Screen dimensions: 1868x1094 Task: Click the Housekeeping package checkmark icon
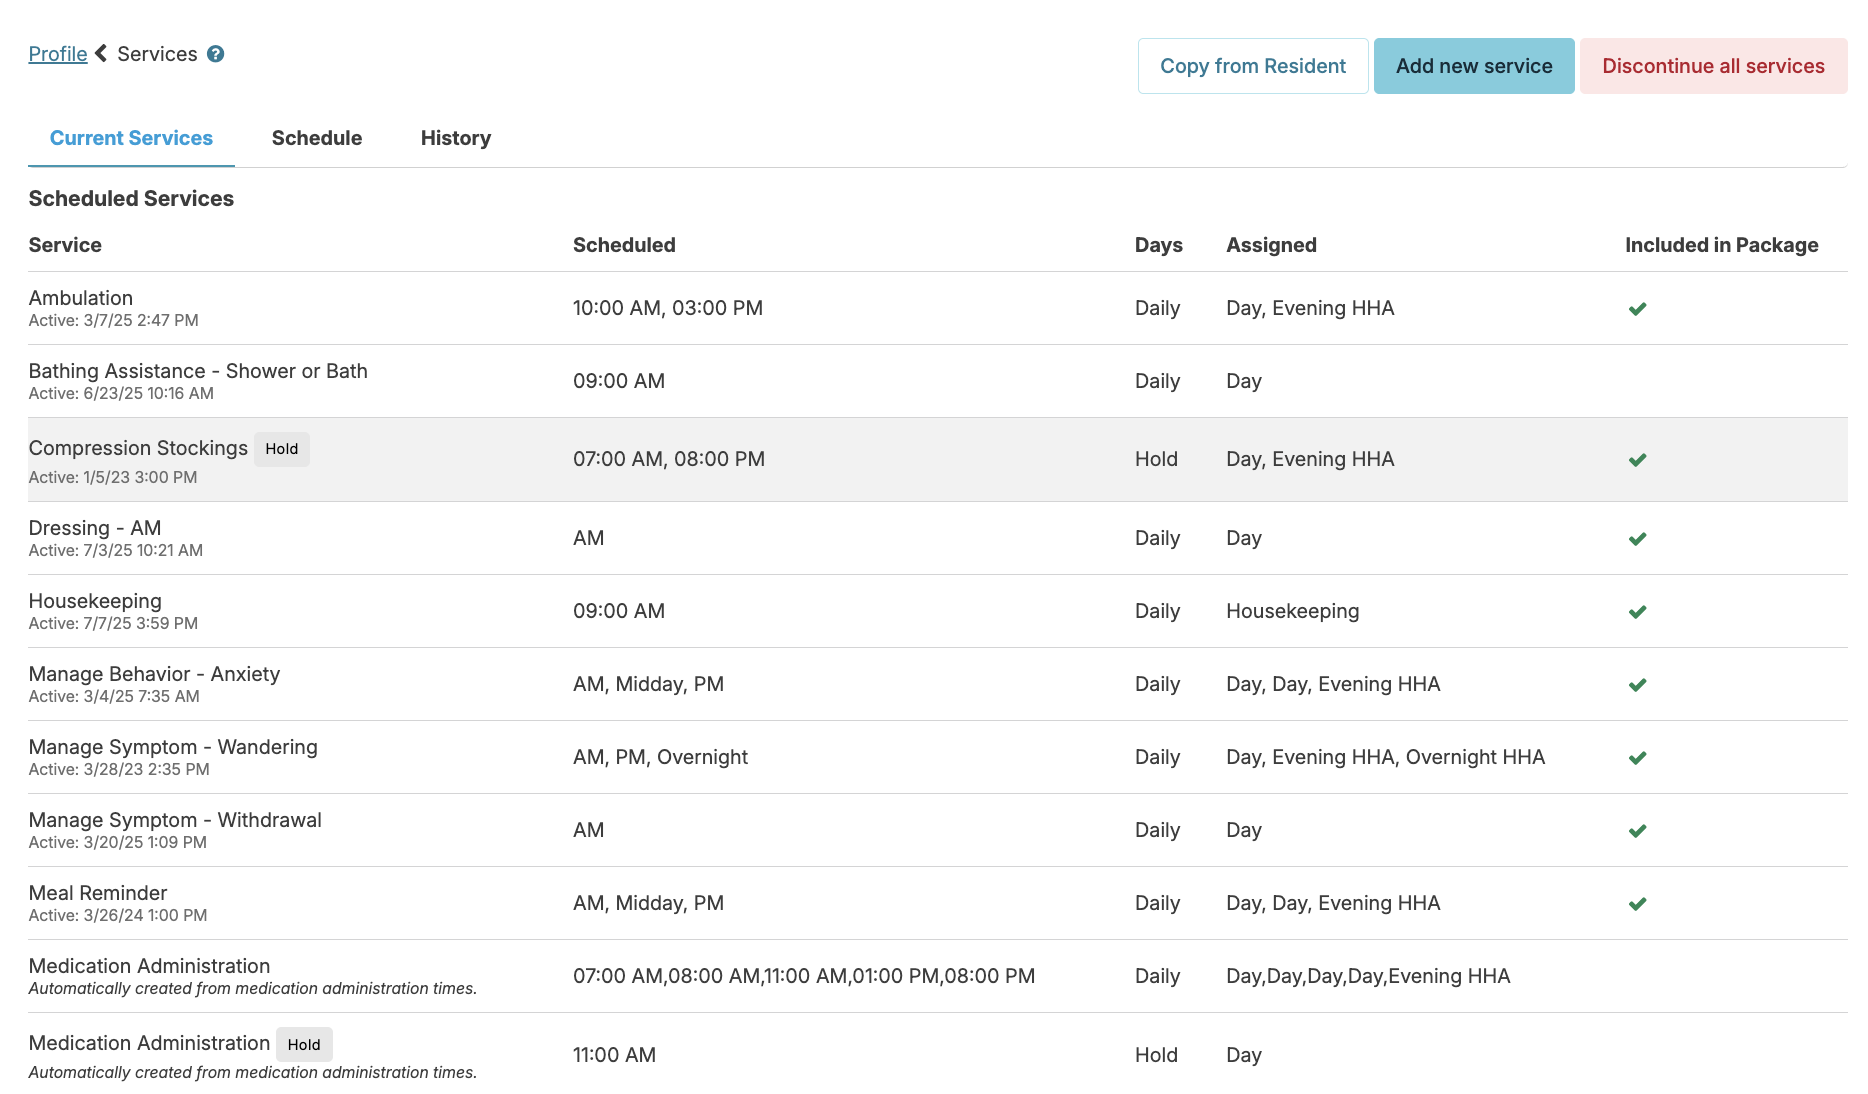(x=1637, y=612)
